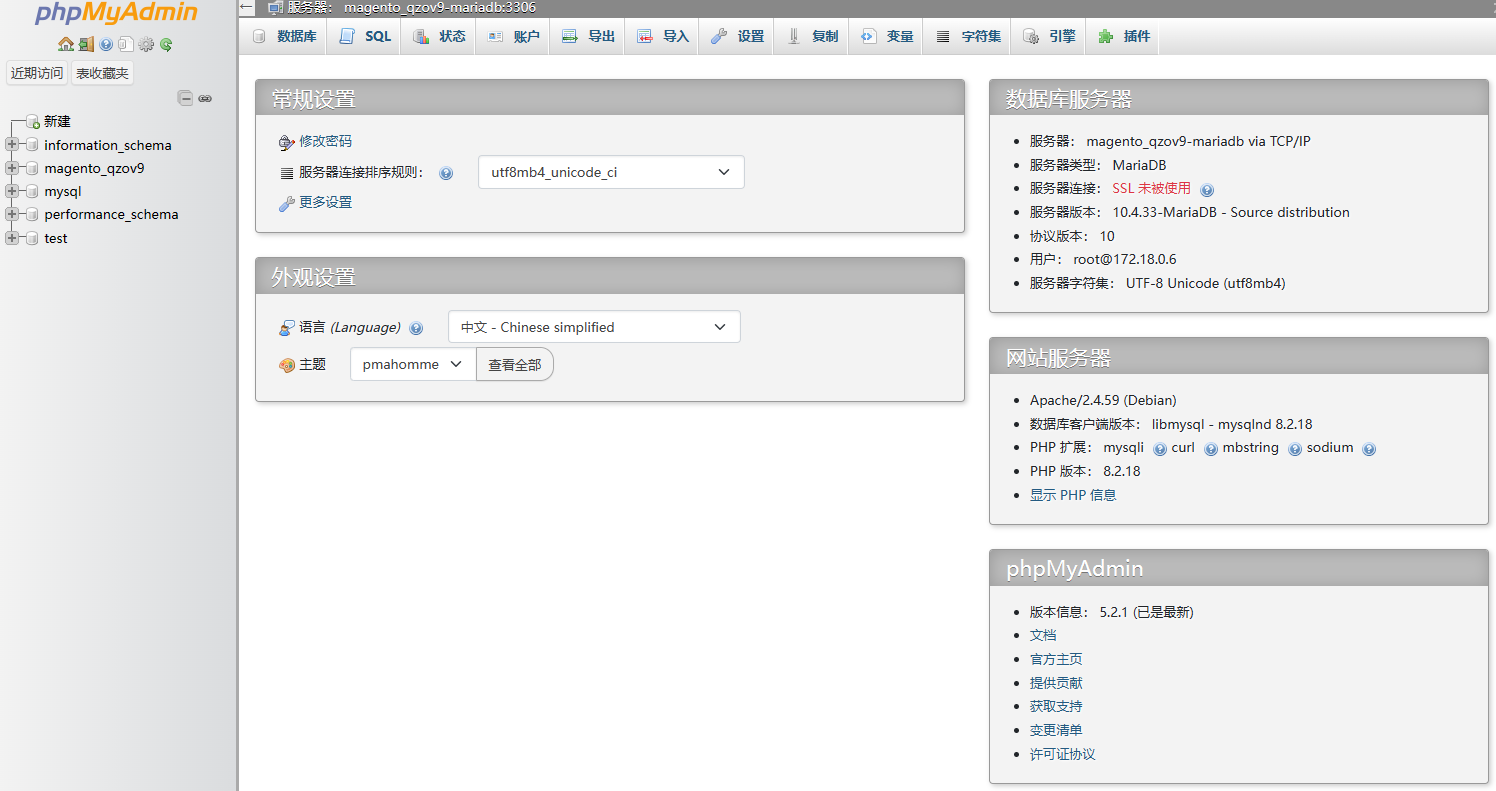The width and height of the screenshot is (1496, 791).
Task: Open the 语言 language selection dropdown
Action: click(594, 326)
